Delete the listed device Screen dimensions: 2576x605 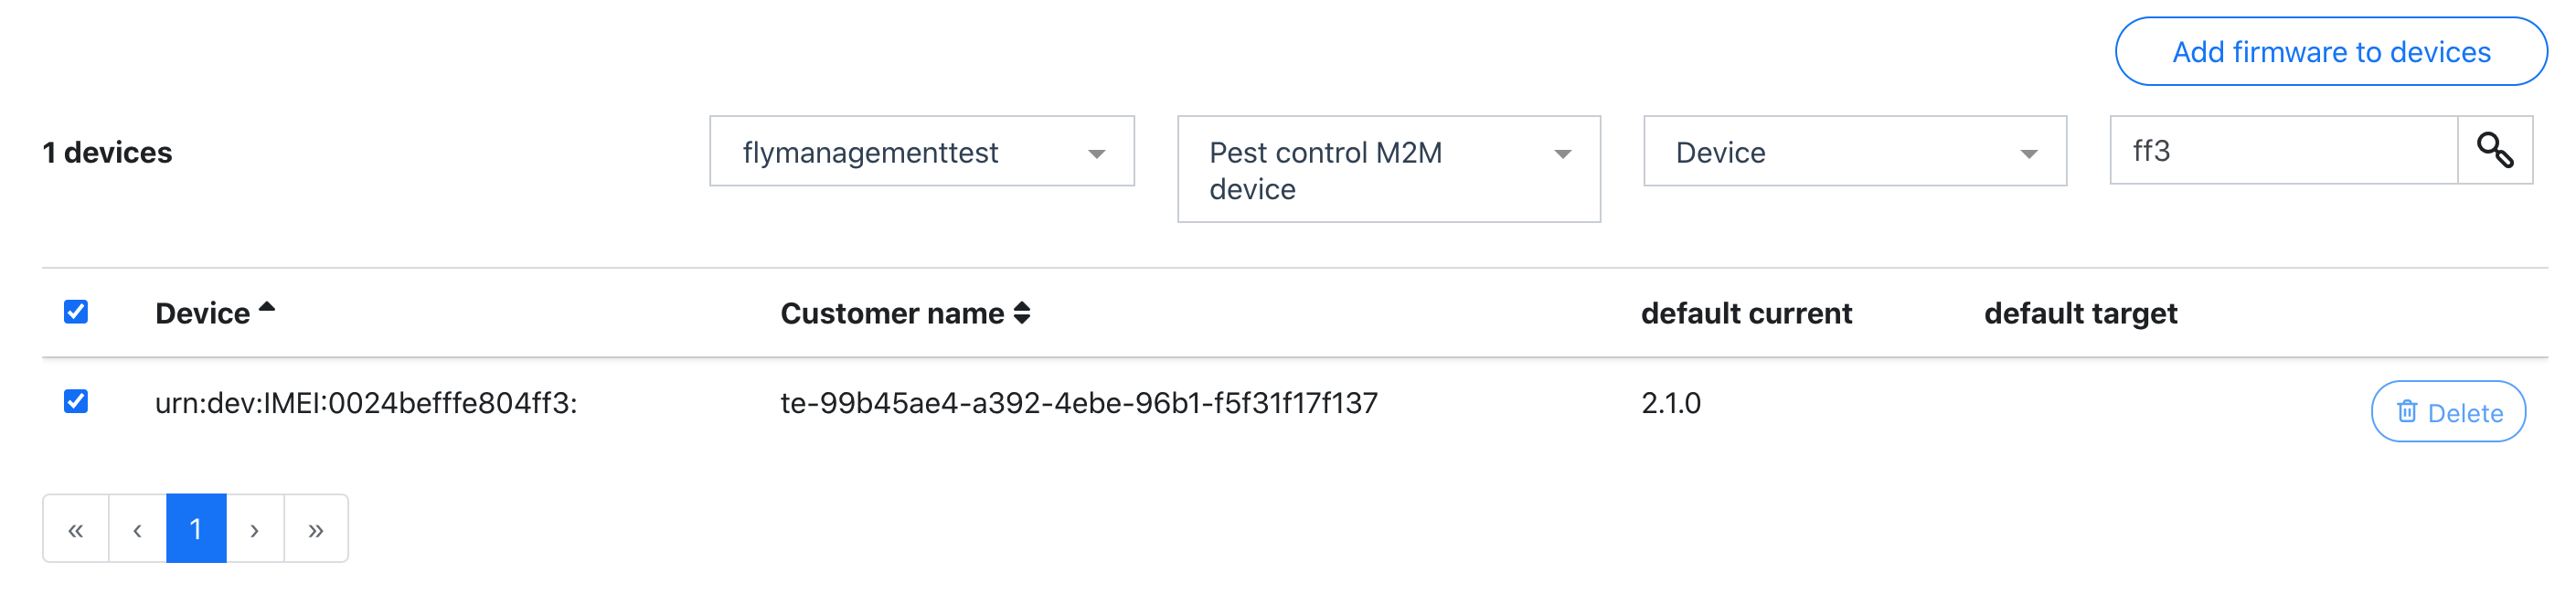(2448, 411)
